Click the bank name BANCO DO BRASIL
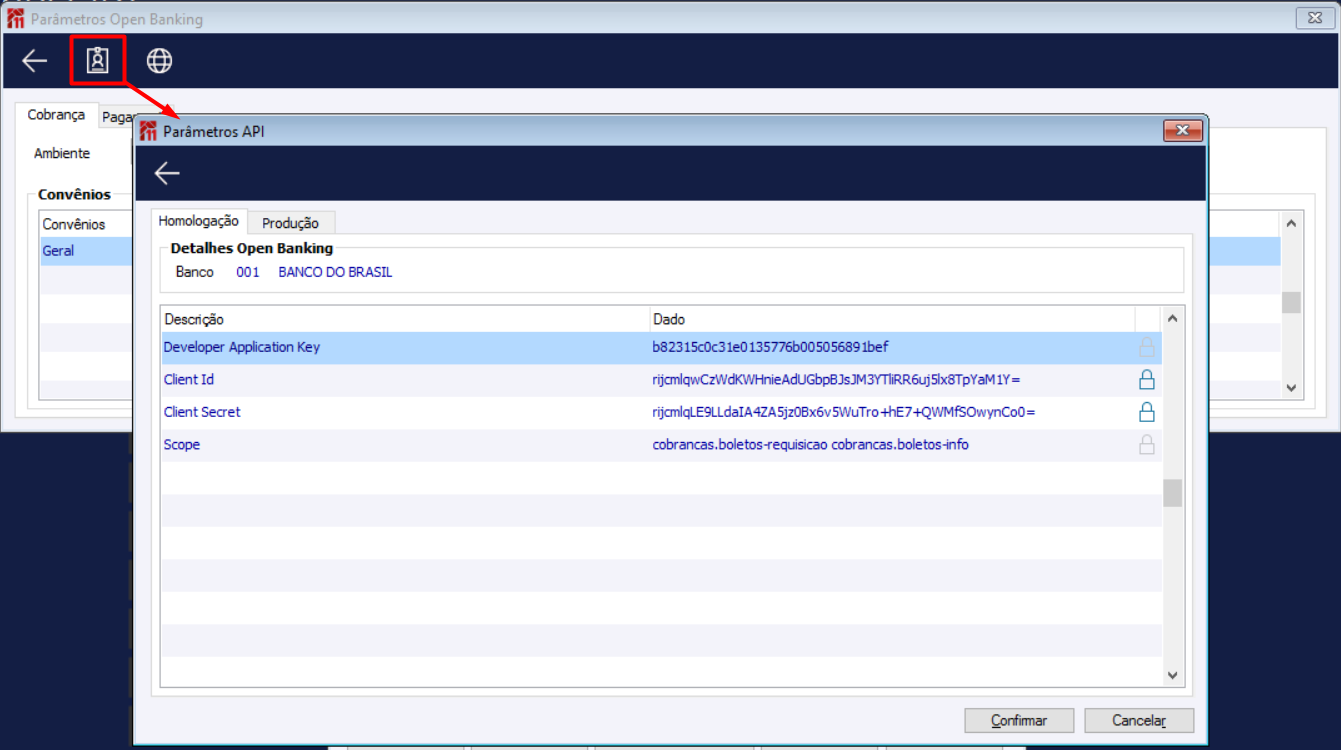Image resolution: width=1341 pixels, height=750 pixels. click(x=335, y=272)
